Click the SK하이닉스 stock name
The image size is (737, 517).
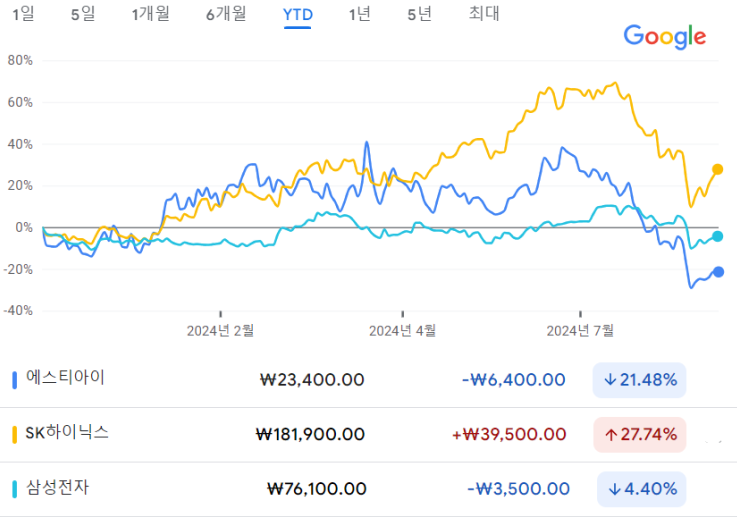point(67,432)
